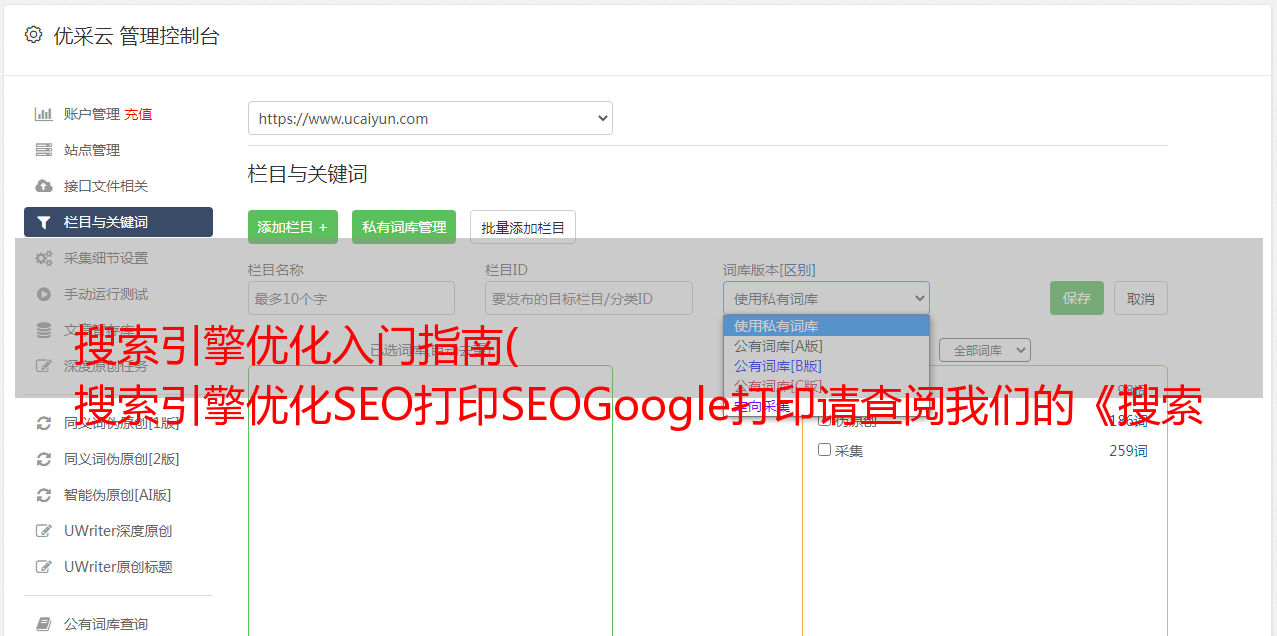Choose 使用私有词库 option in the list

[826, 325]
